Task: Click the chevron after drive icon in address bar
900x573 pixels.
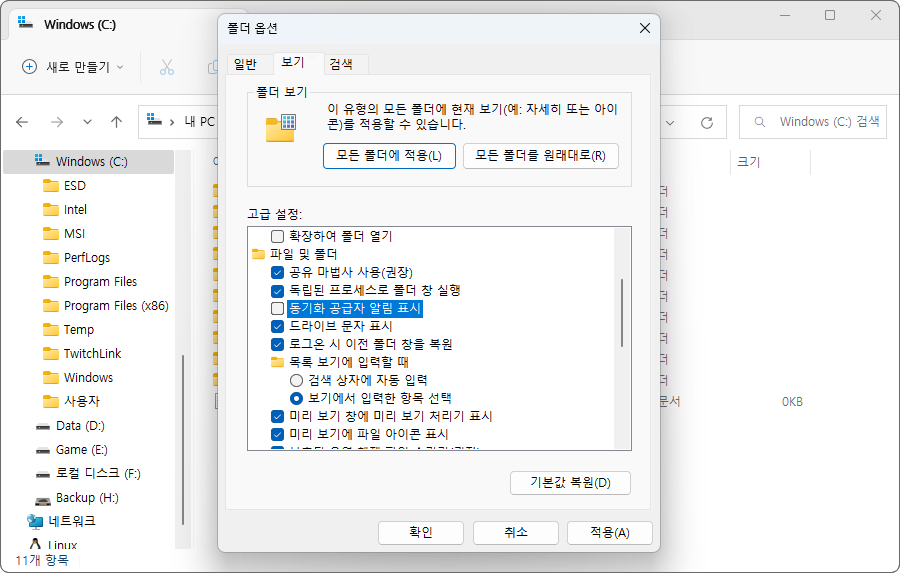Action: 172,122
